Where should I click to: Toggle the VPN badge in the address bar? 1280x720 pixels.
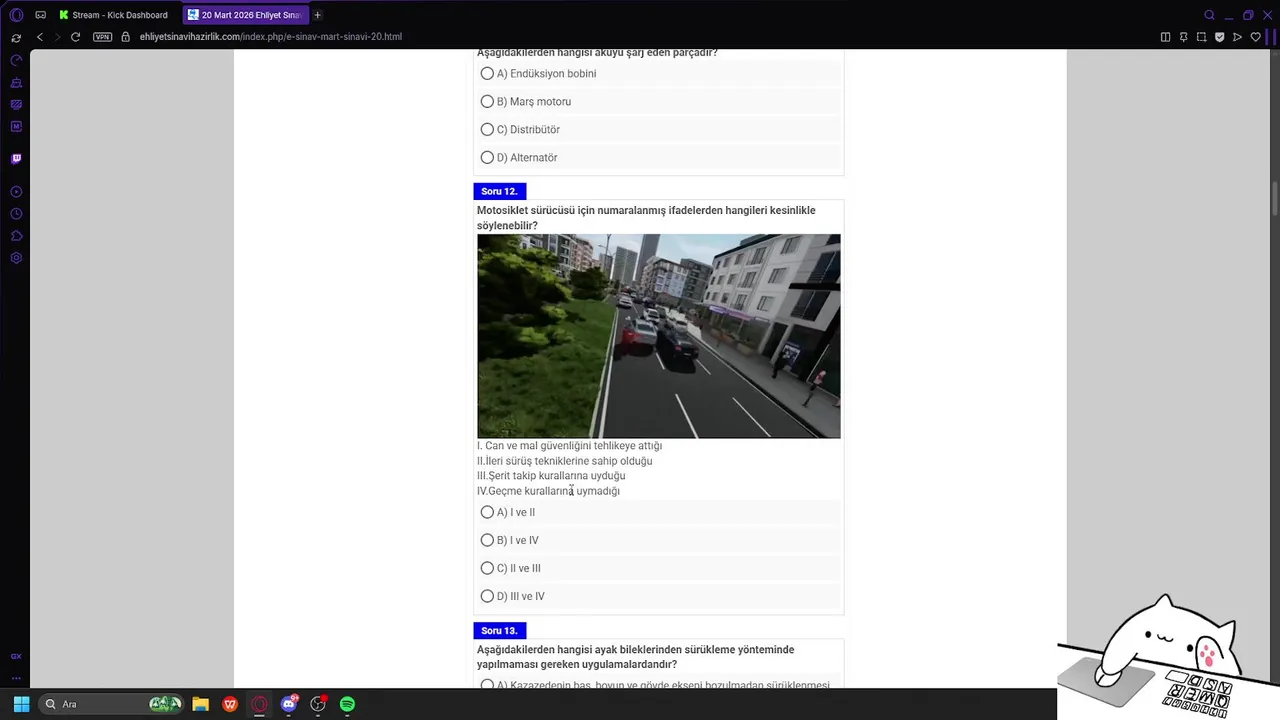[103, 37]
